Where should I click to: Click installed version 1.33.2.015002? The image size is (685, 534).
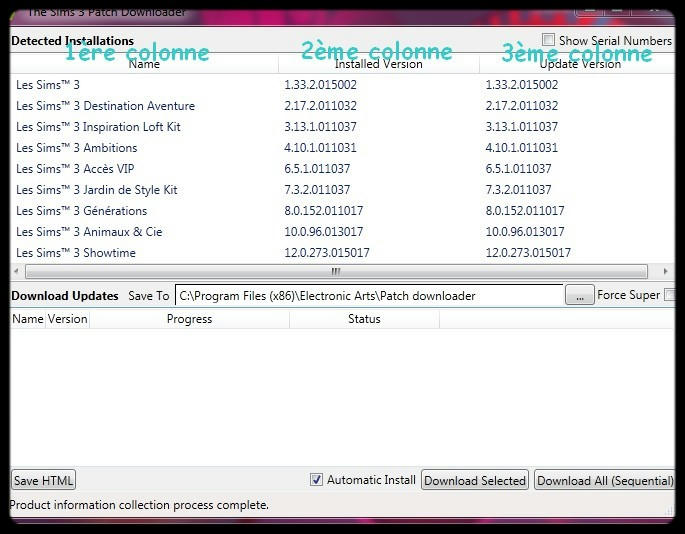click(x=320, y=85)
